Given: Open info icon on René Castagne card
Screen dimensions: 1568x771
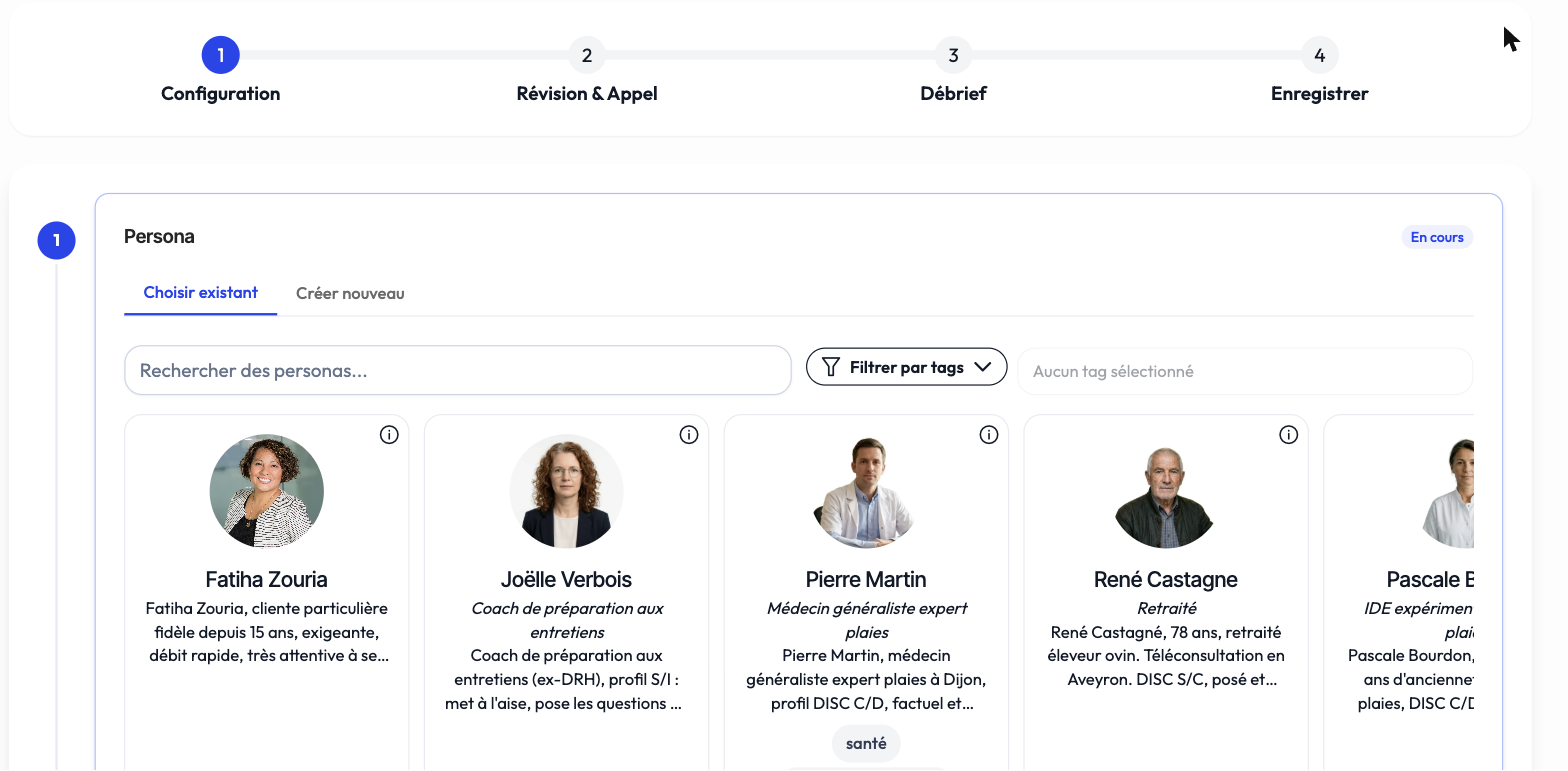Looking at the screenshot, I should click(x=1289, y=435).
